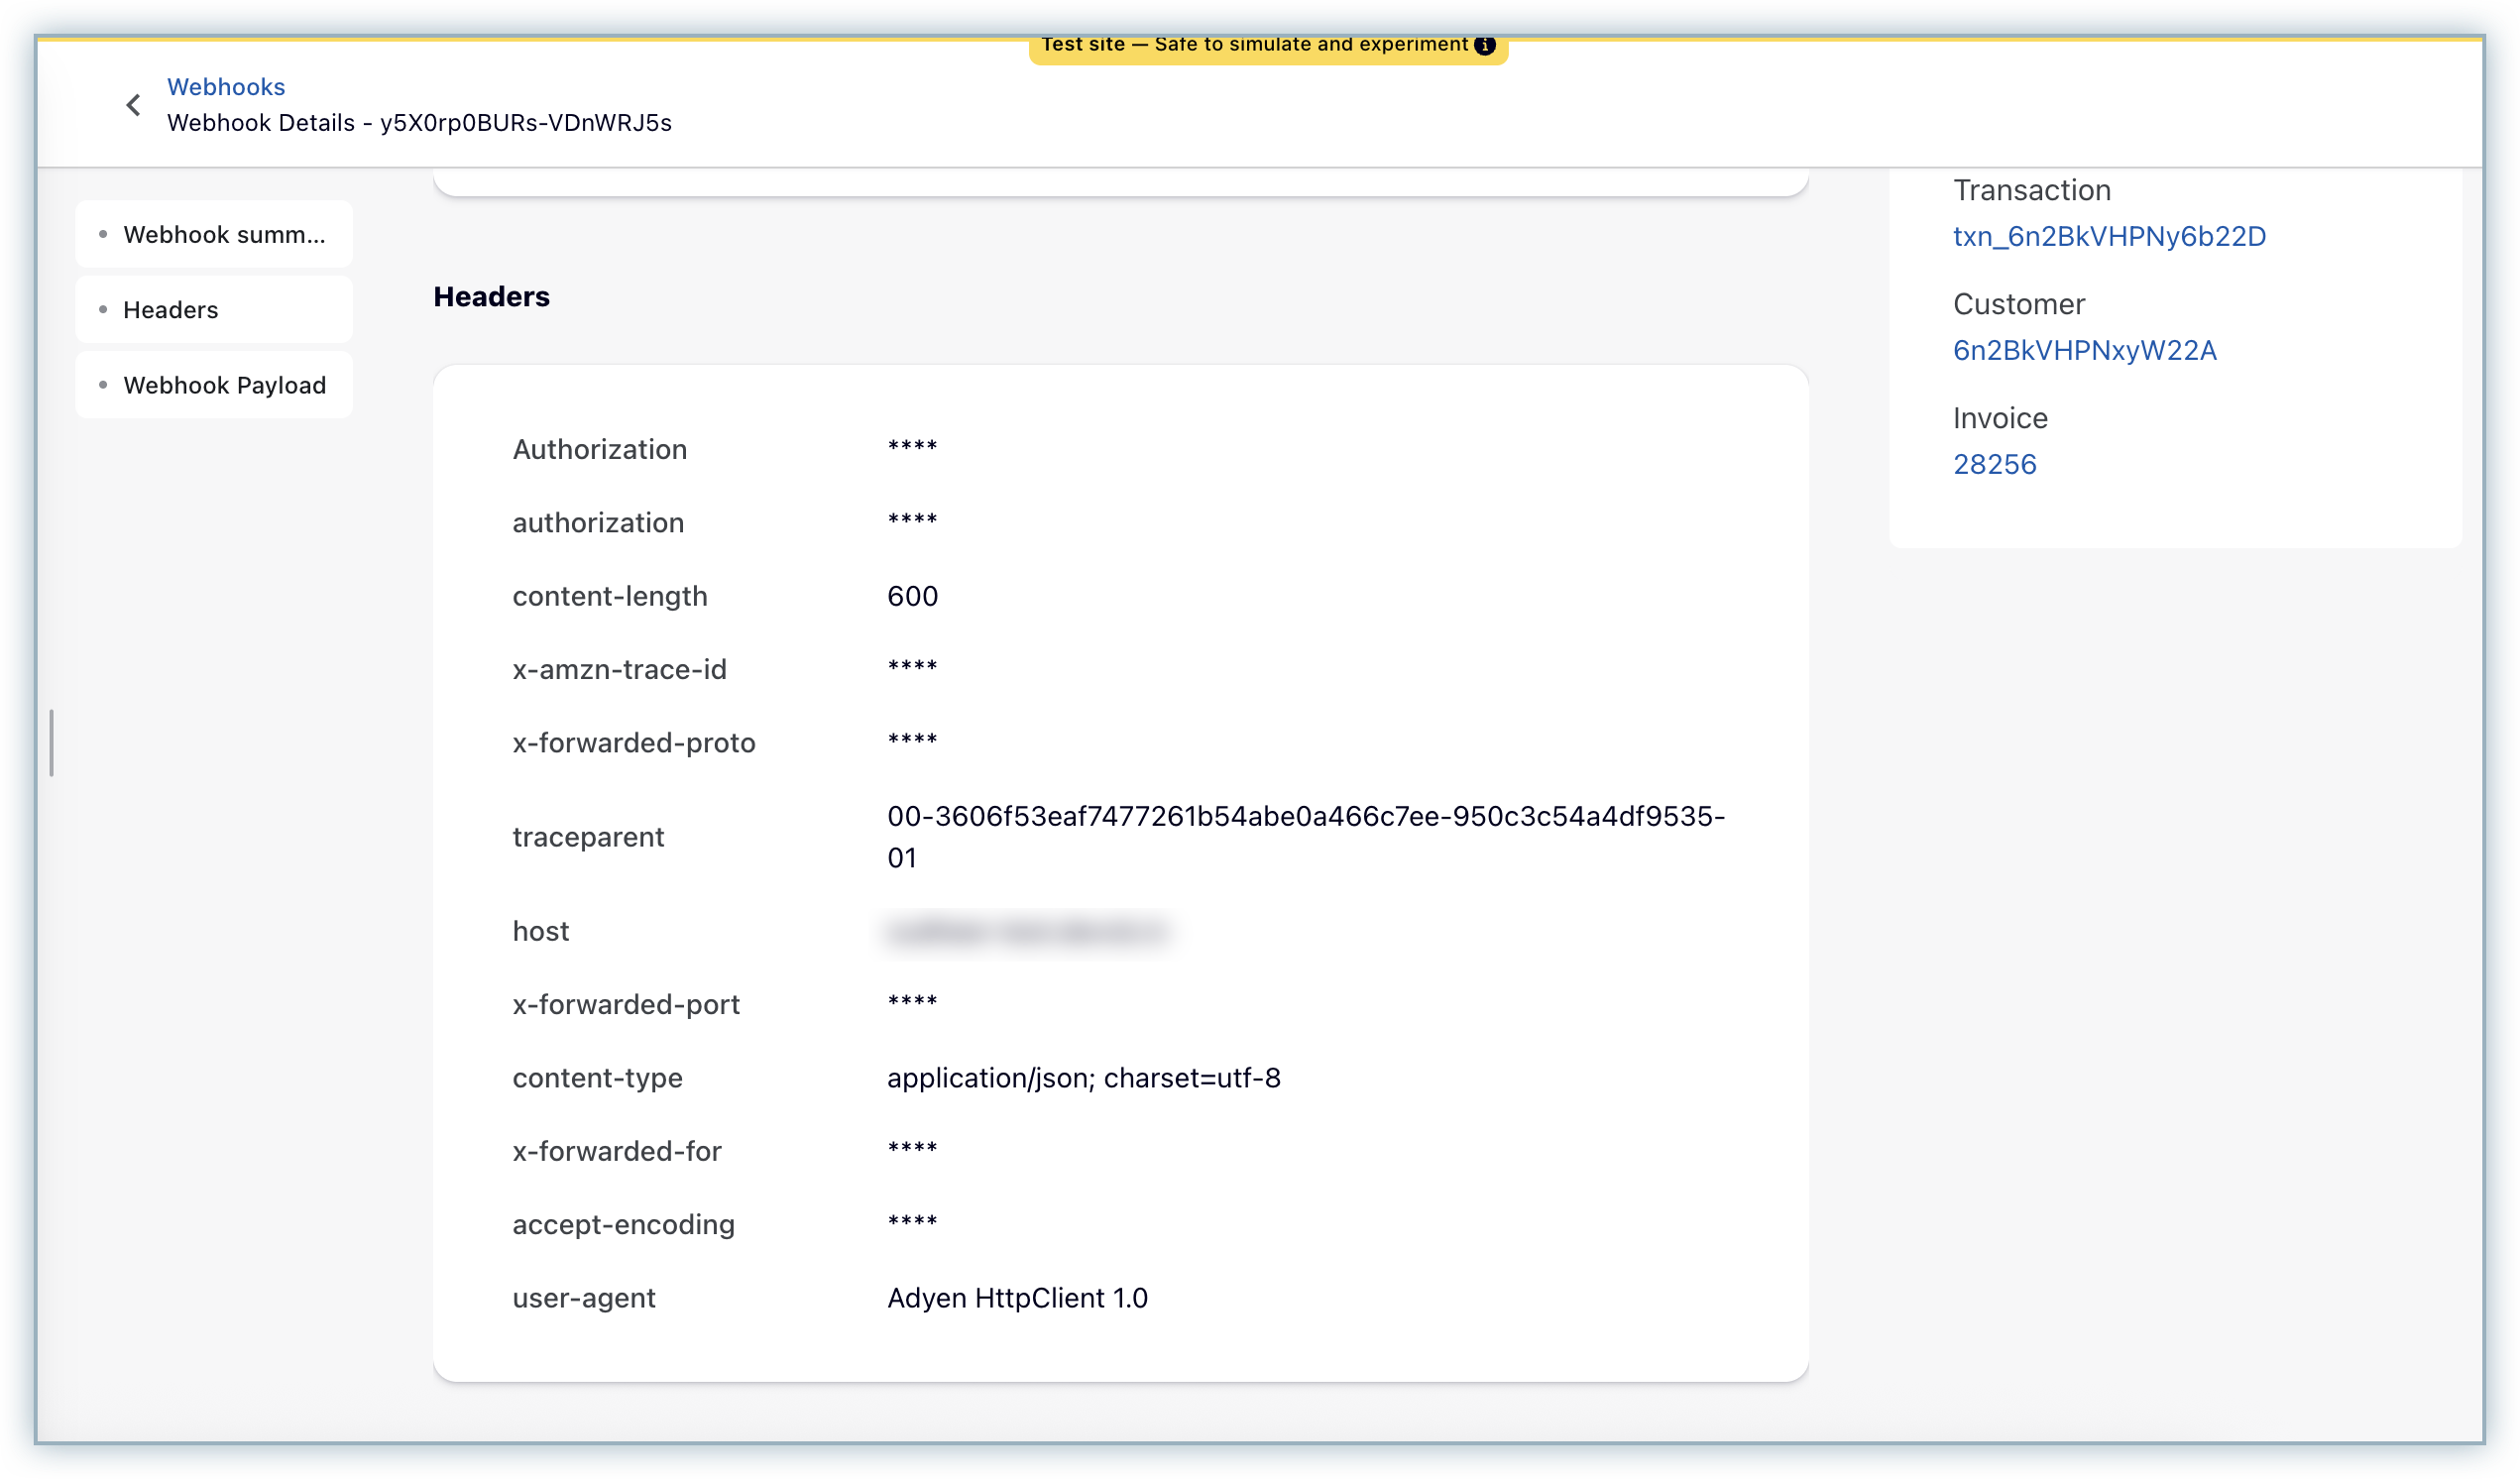Image resolution: width=2520 pixels, height=1479 pixels.
Task: Click the masked Authorization header value
Action: point(911,449)
